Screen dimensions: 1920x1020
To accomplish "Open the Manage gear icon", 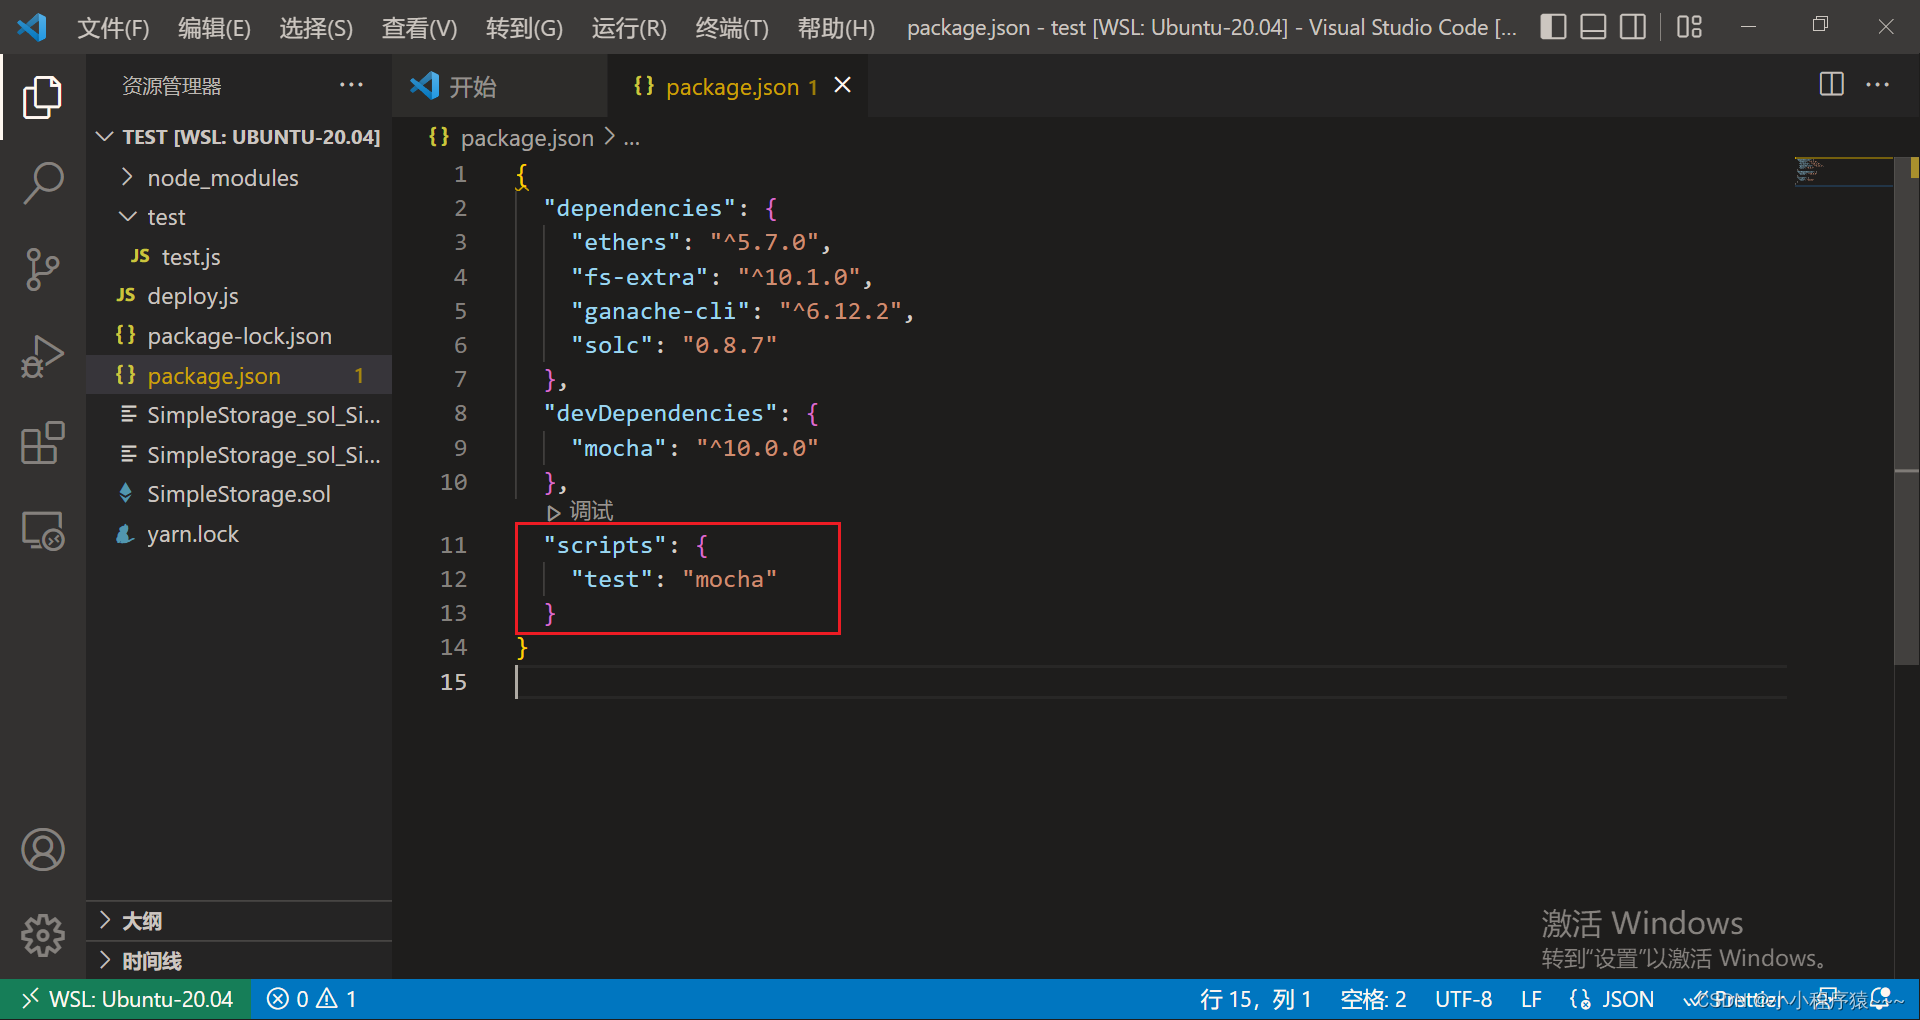I will (x=42, y=936).
